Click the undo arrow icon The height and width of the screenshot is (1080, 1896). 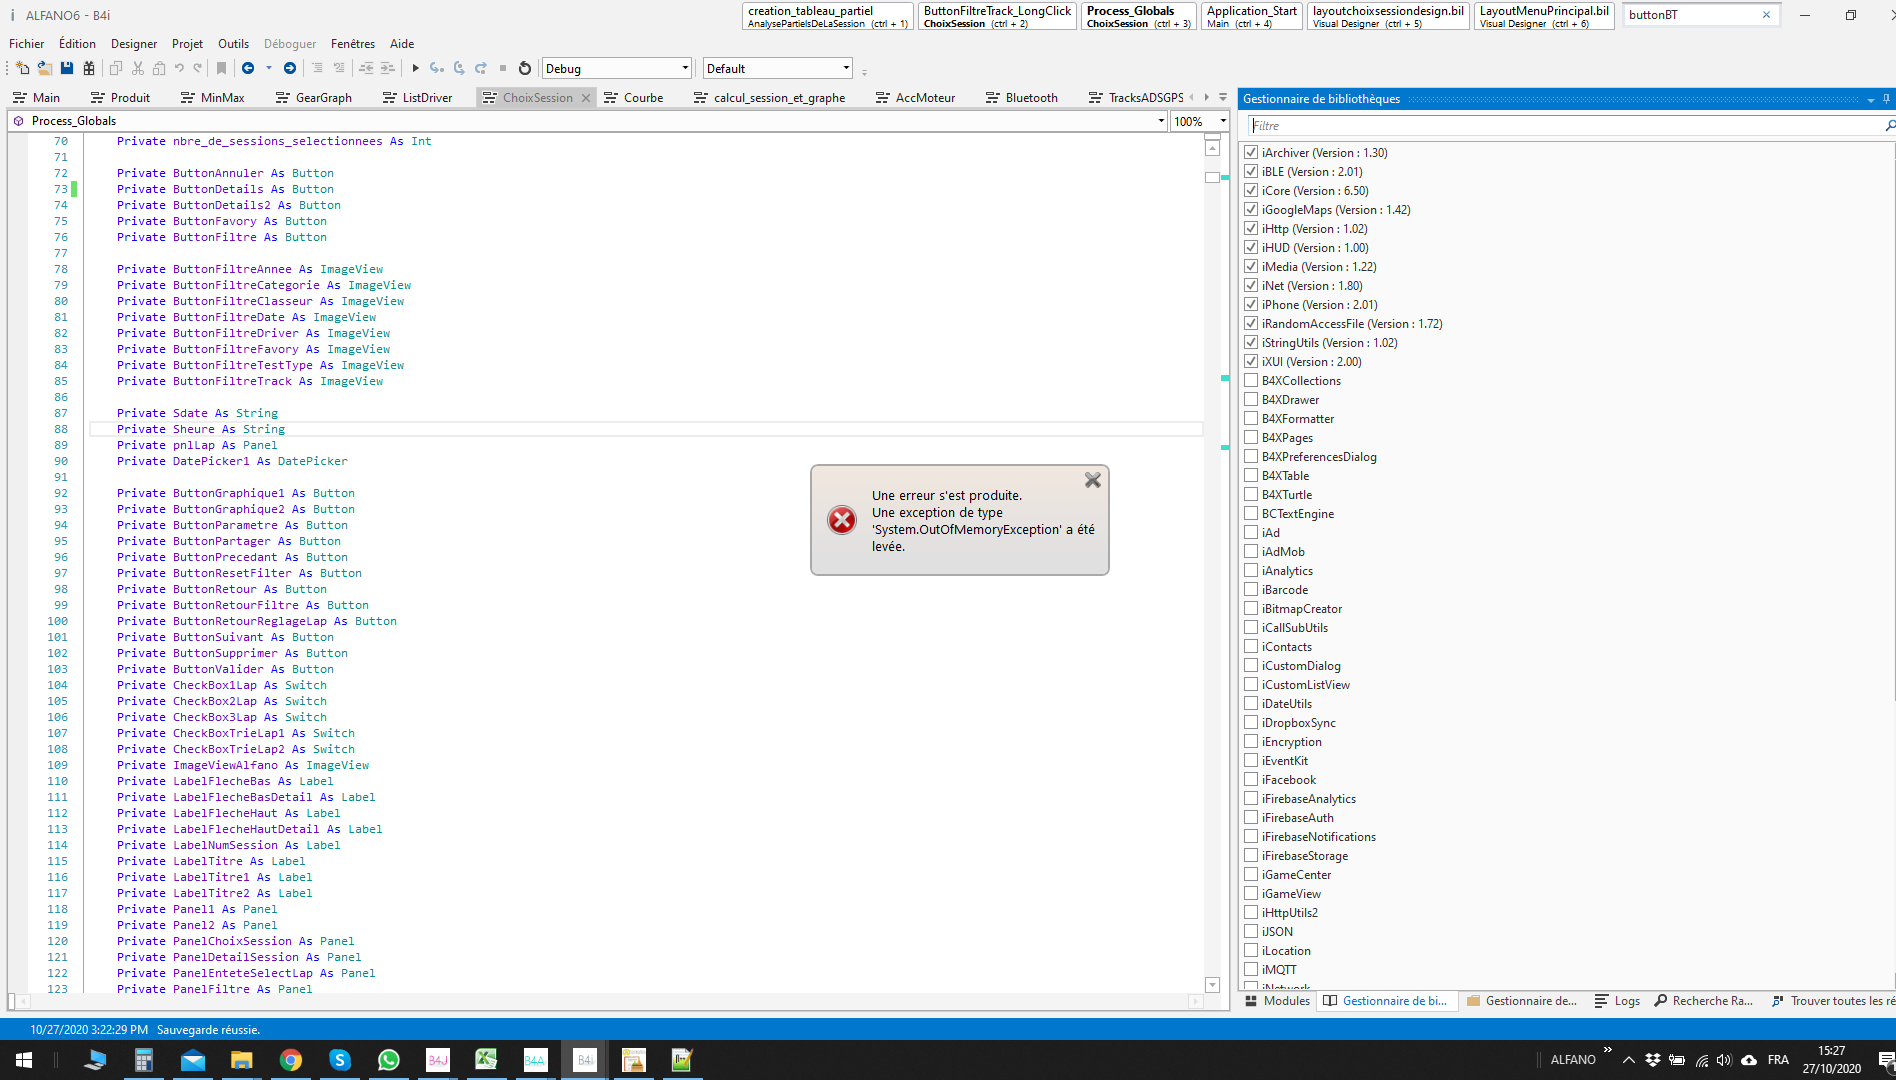click(x=179, y=68)
